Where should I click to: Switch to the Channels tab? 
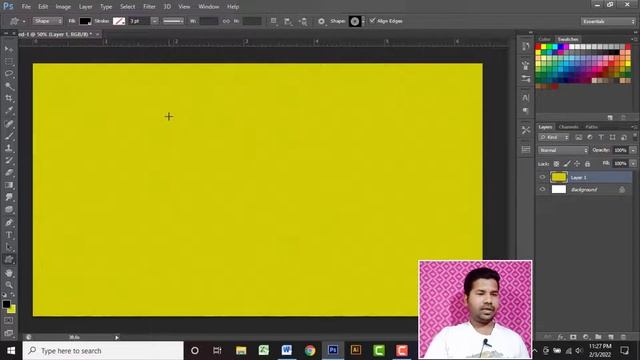(568, 127)
